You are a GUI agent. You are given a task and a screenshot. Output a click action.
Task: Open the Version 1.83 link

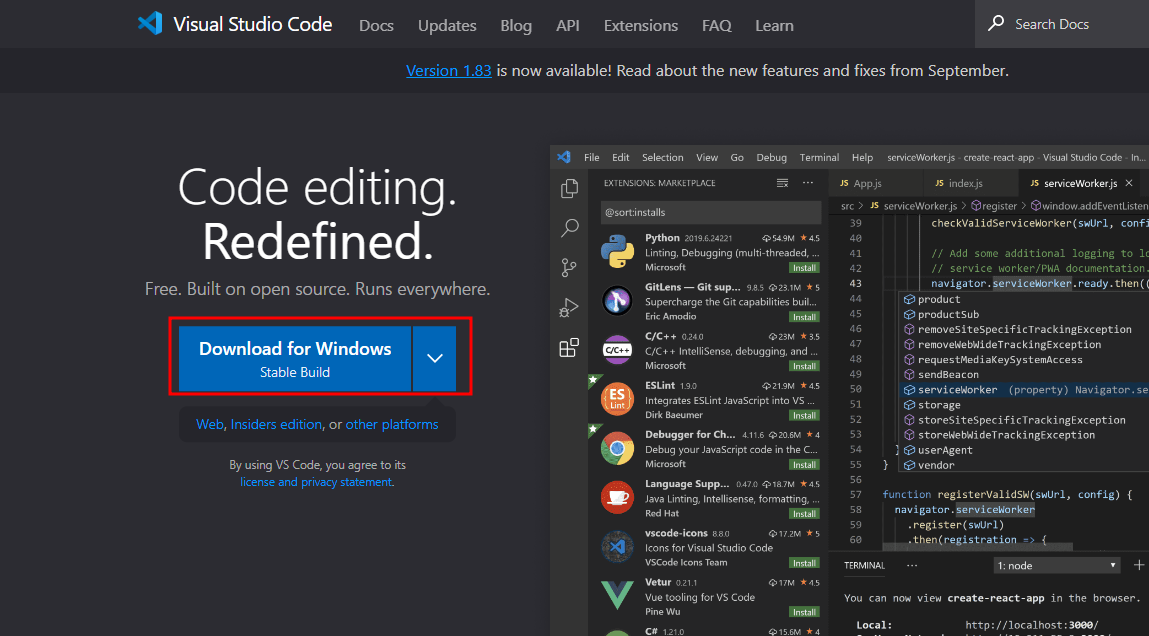[448, 71]
